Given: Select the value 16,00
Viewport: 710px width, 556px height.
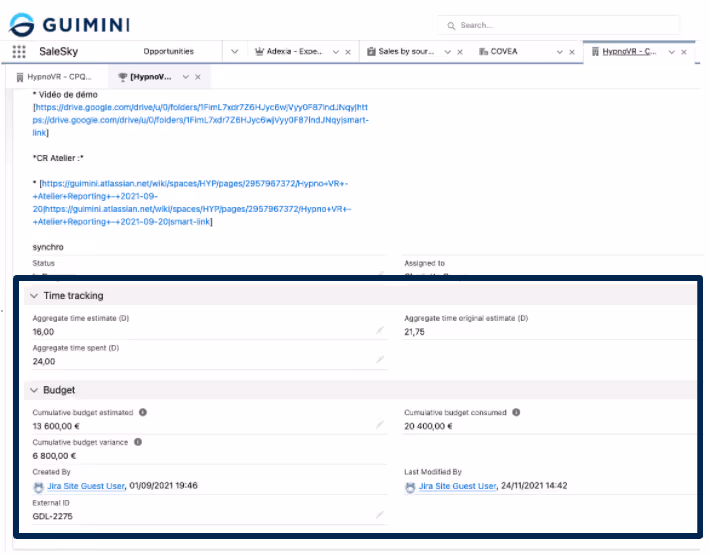Looking at the screenshot, I should 43,332.
